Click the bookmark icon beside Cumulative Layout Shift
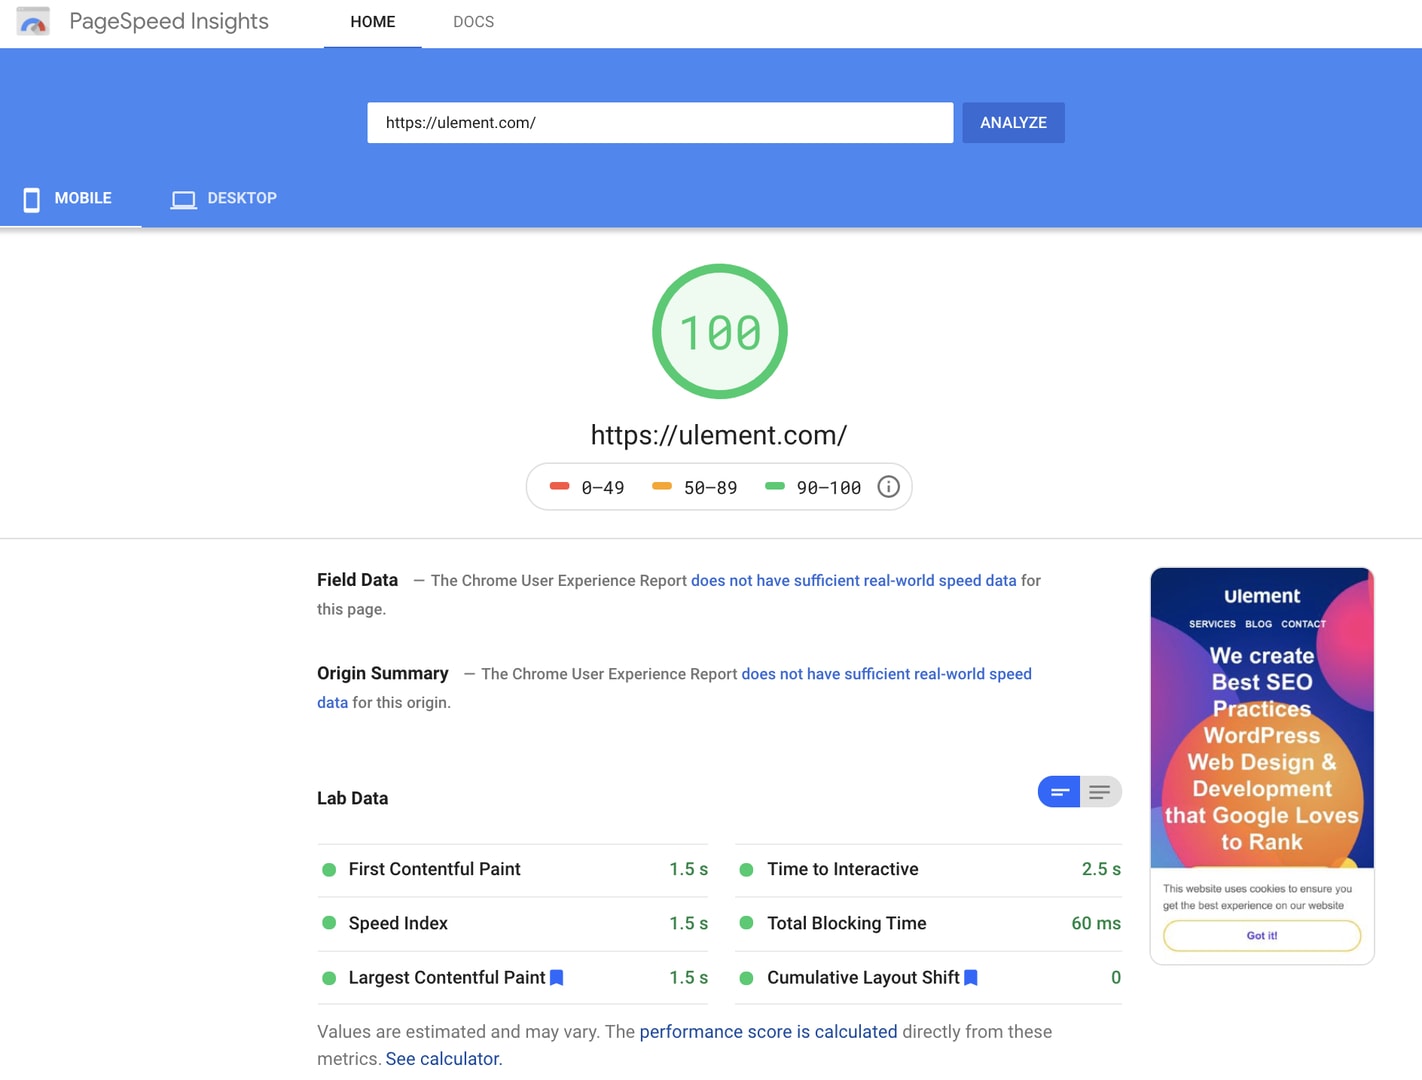 click(971, 978)
